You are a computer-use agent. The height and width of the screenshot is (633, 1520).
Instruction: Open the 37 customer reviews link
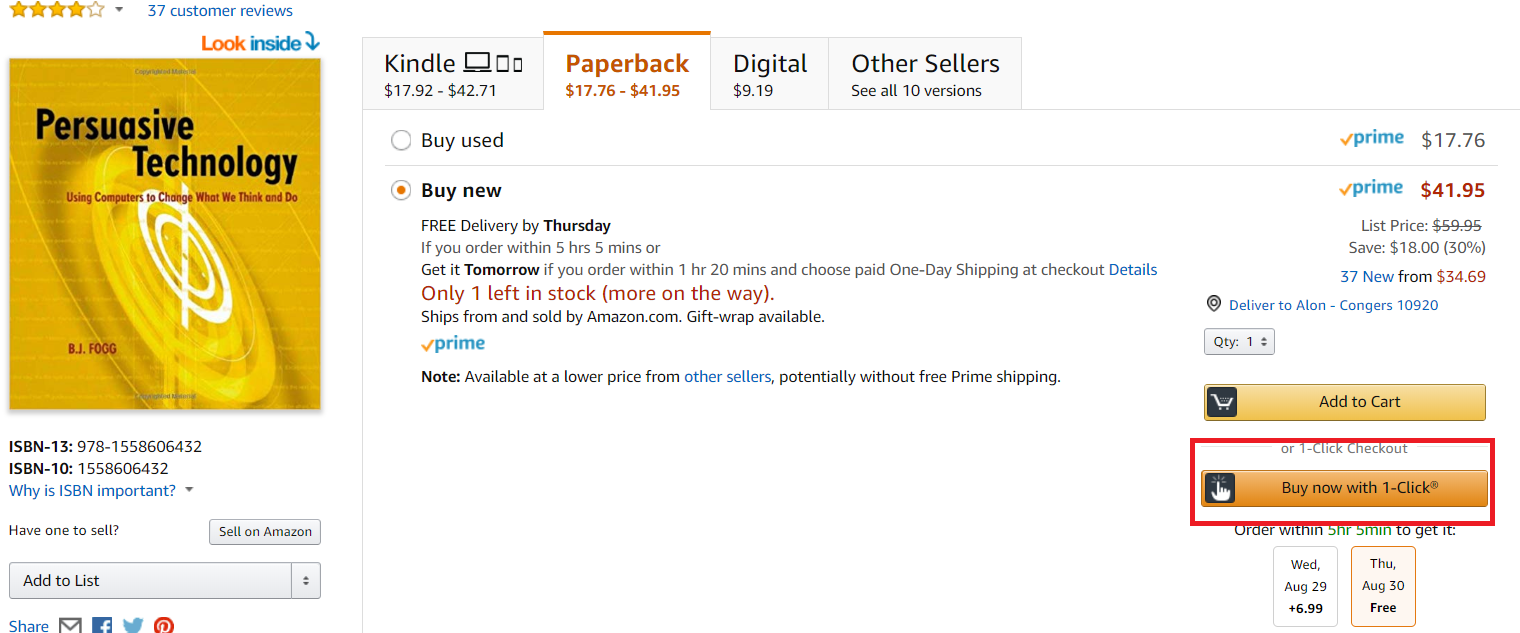coord(220,11)
